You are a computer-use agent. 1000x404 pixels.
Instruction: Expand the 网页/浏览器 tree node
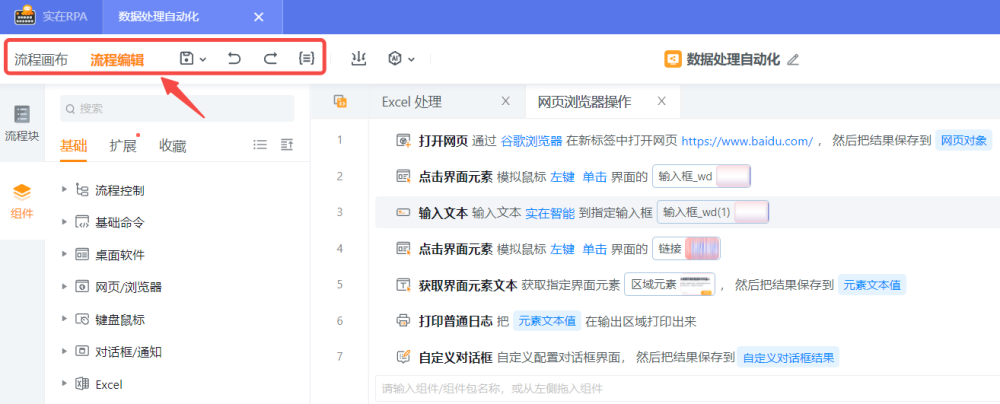[65, 287]
